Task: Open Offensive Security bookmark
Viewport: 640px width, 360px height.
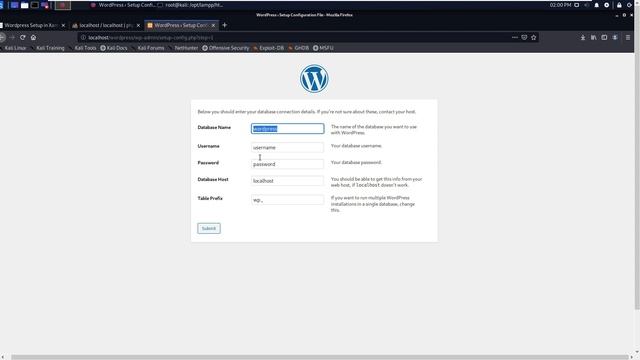Action: tap(226, 48)
